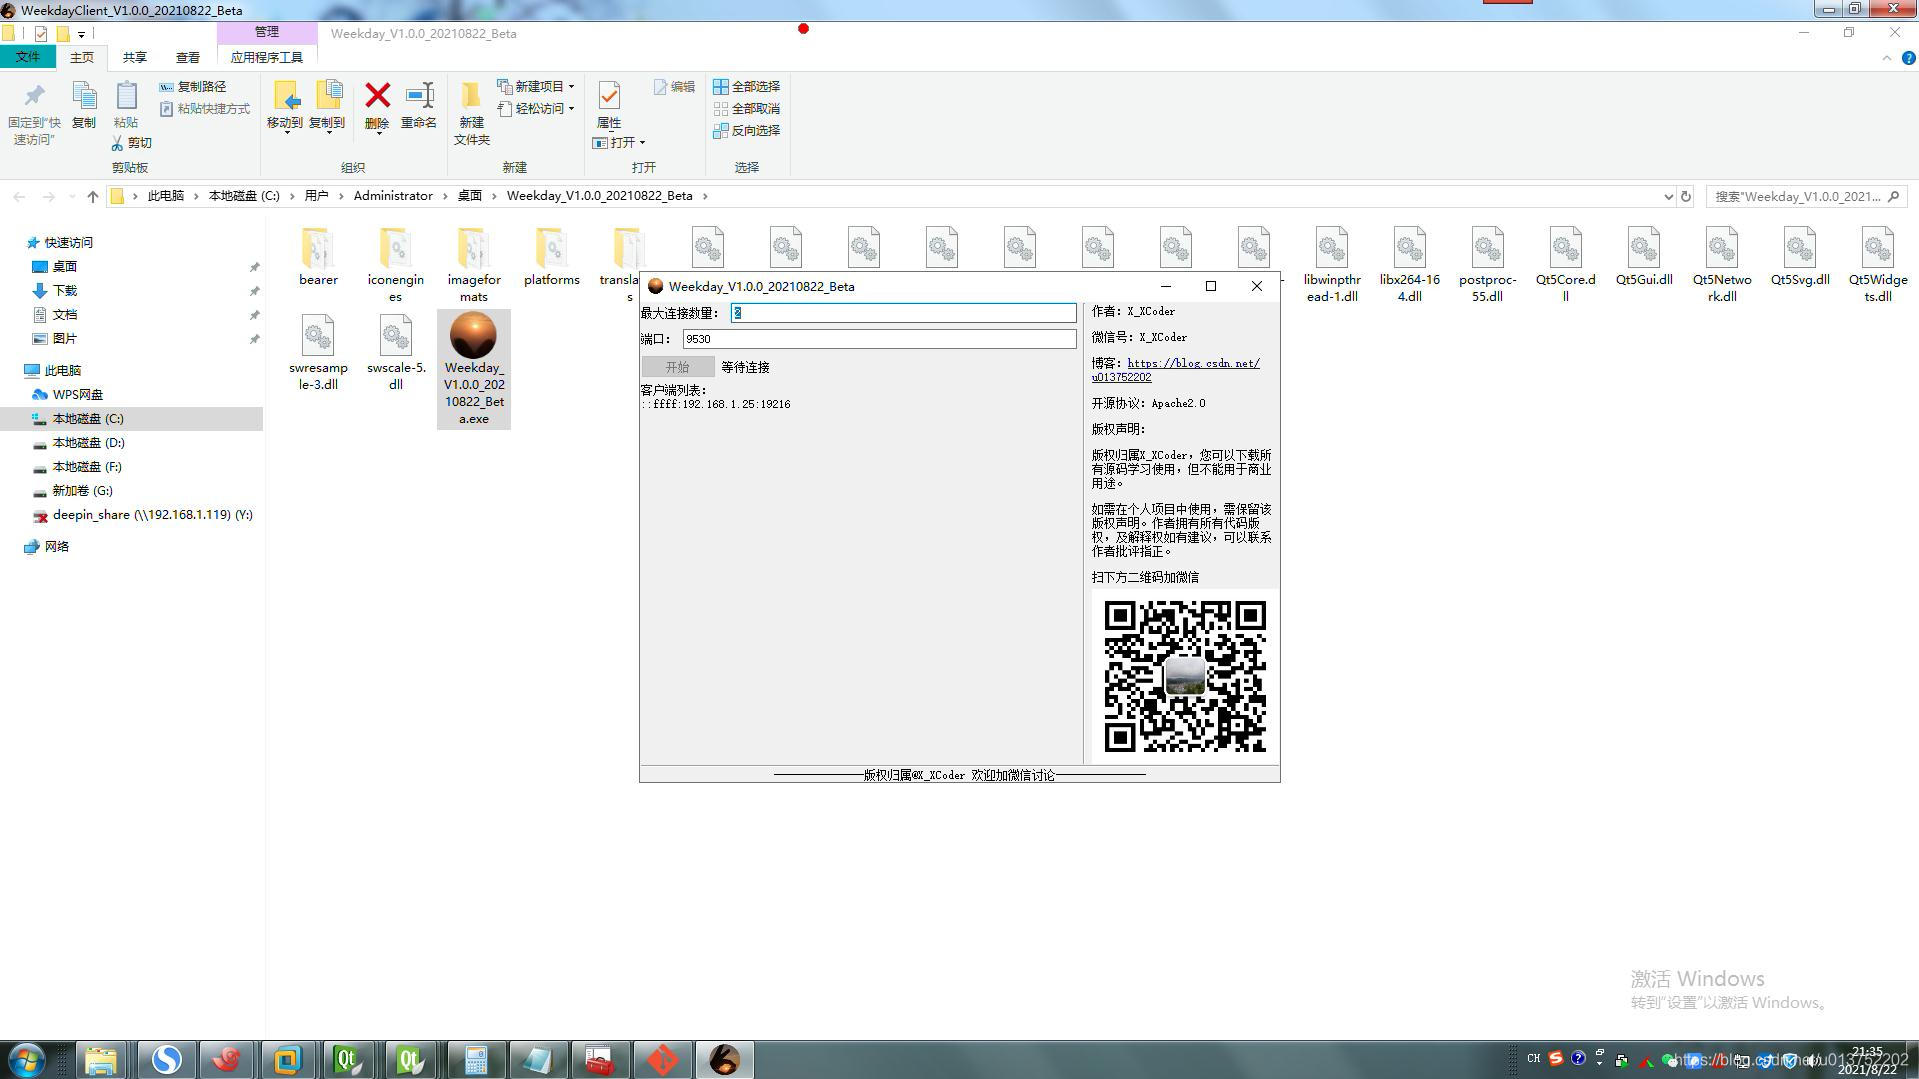
Task: Select Network (网络) in sidebar
Action: 56,547
